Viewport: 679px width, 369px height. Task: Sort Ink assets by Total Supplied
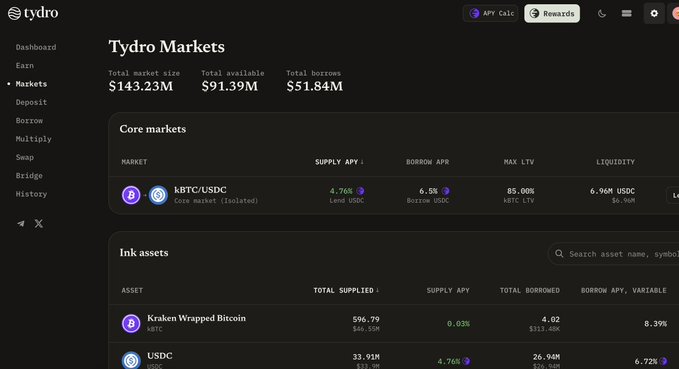tap(346, 290)
